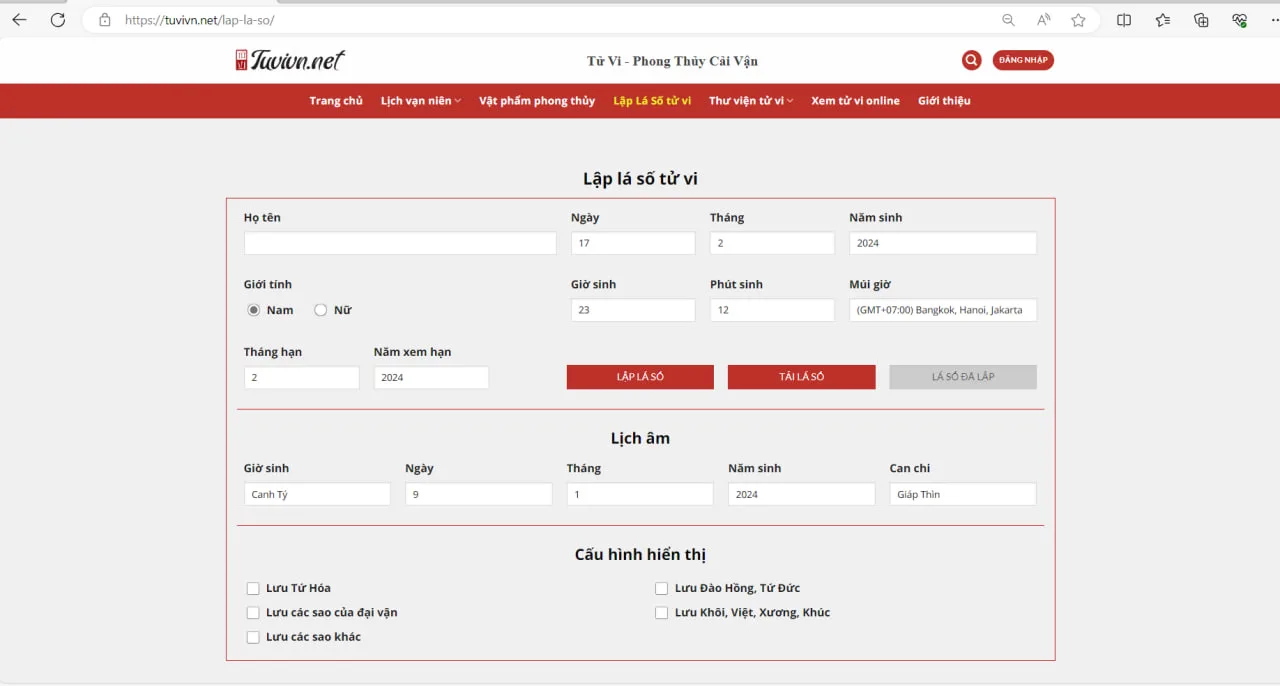Click the ĐĂNG NHẬP button
The image size is (1280, 686).
(1023, 60)
